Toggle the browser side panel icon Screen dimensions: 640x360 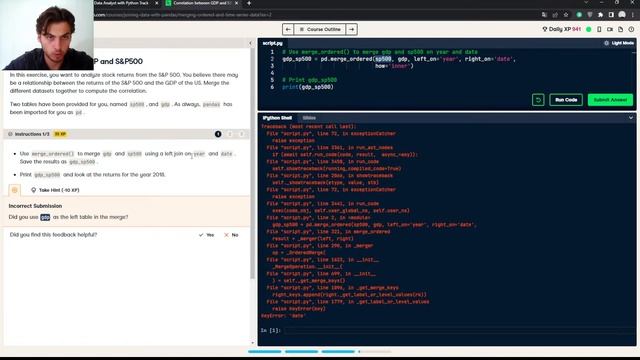pos(611,15)
